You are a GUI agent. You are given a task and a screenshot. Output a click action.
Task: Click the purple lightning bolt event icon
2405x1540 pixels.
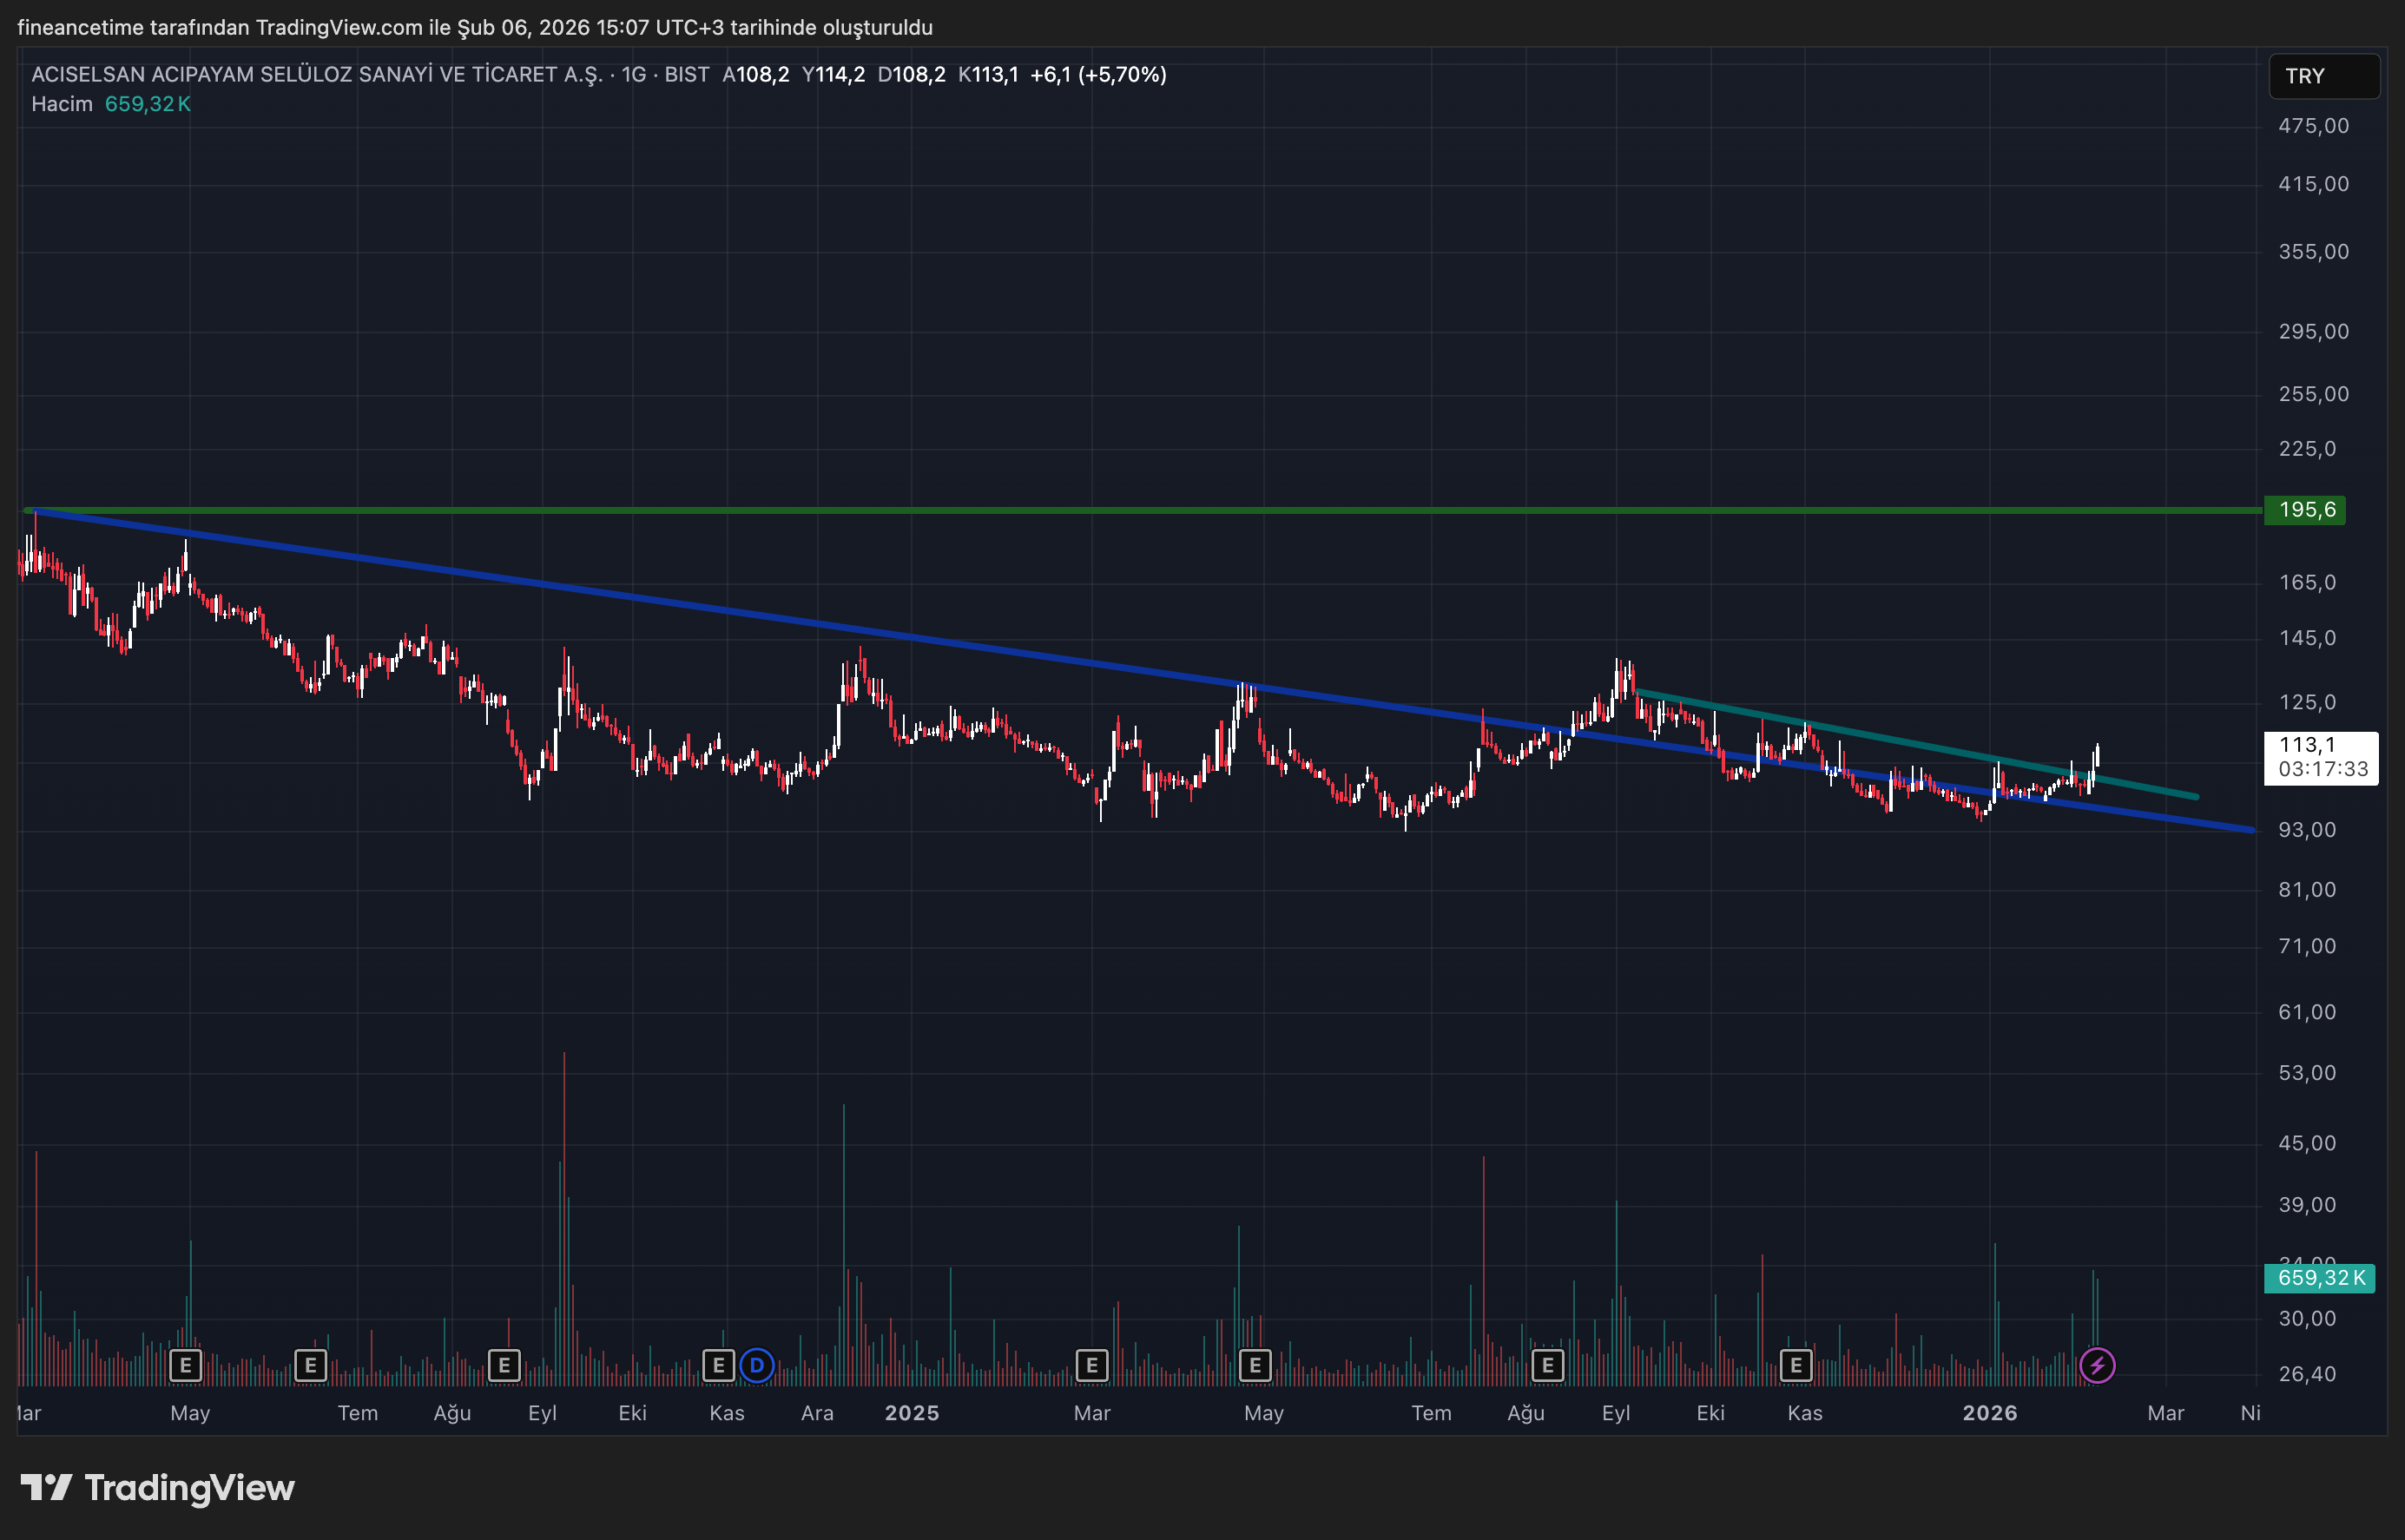[x=2097, y=1365]
